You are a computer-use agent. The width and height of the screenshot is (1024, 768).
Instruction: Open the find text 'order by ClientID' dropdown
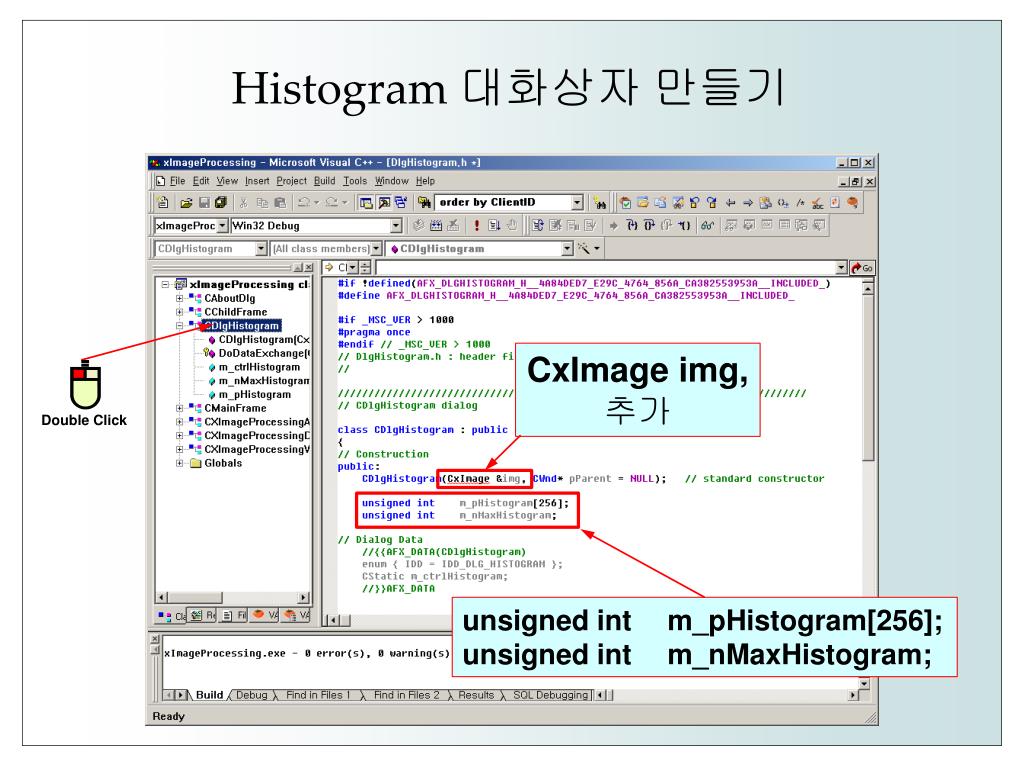[x=577, y=202]
